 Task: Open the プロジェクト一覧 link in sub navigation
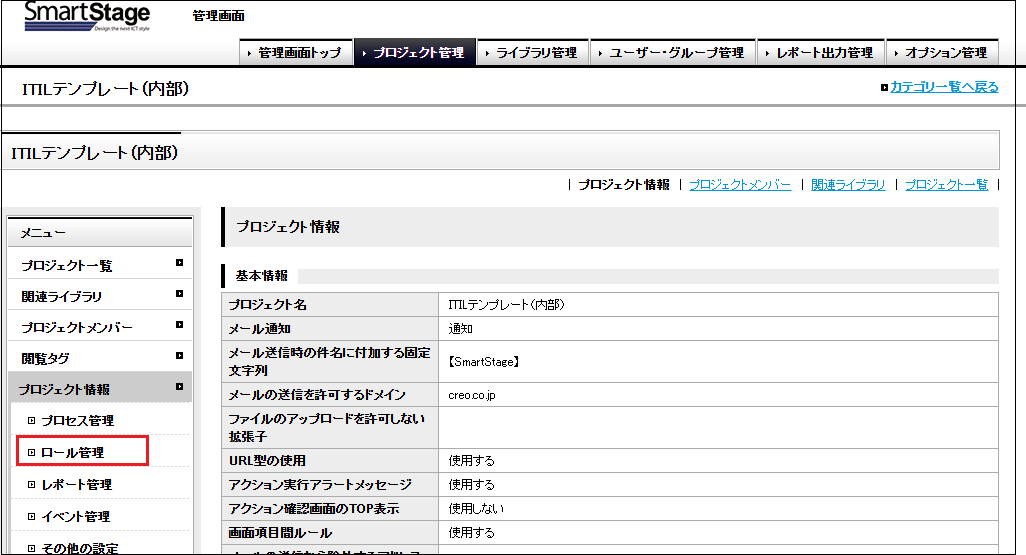(x=946, y=185)
